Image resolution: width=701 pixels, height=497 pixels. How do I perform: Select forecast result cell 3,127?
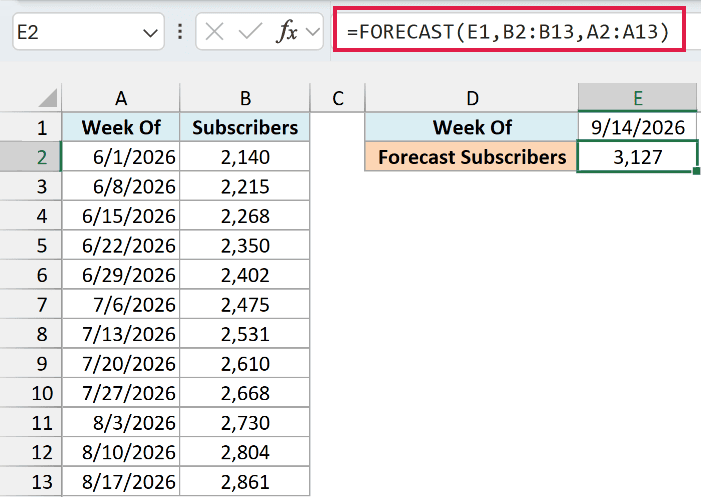[x=638, y=157]
